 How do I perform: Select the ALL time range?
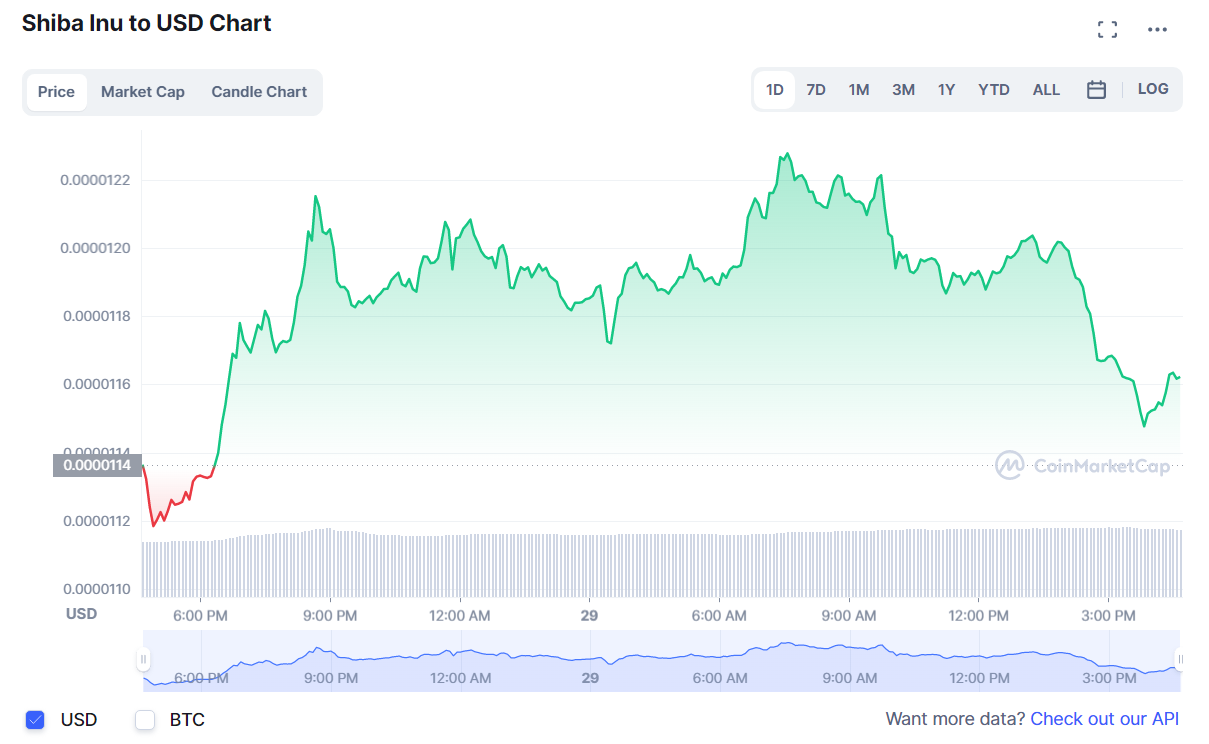pos(1046,90)
